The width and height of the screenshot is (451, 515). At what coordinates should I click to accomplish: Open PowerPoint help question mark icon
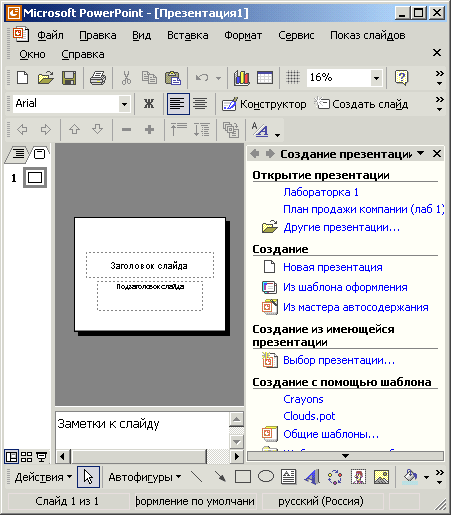401,78
